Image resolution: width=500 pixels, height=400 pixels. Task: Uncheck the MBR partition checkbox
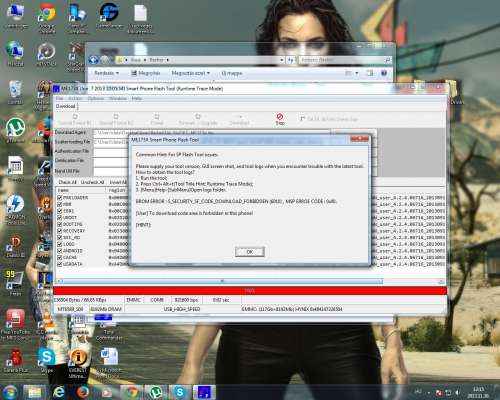pos(60,204)
